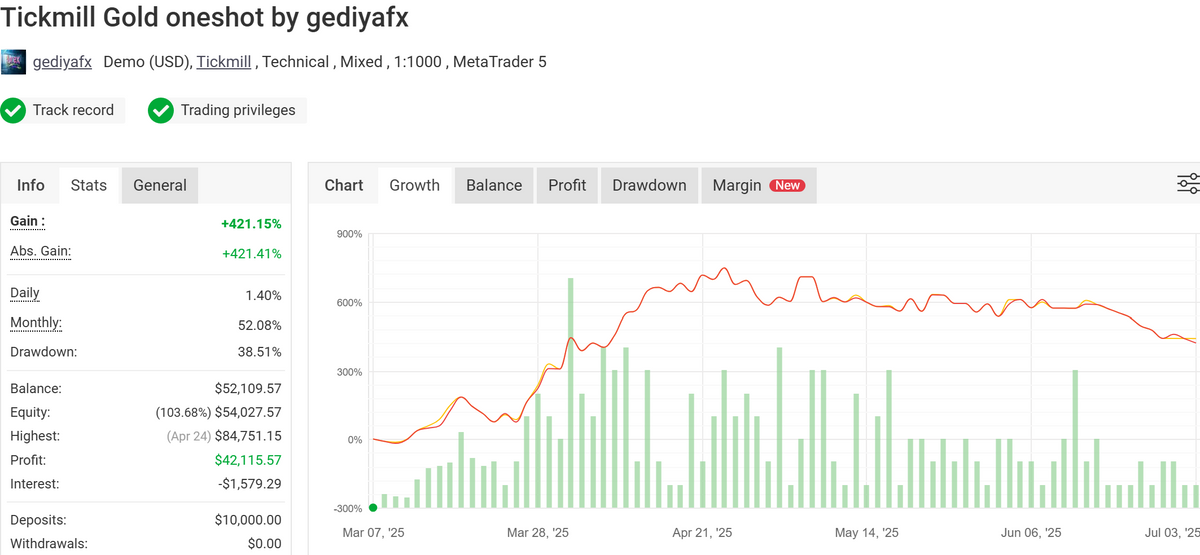This screenshot has height=555, width=1200.
Task: Click the Abs. Gain label
Action: point(40,251)
